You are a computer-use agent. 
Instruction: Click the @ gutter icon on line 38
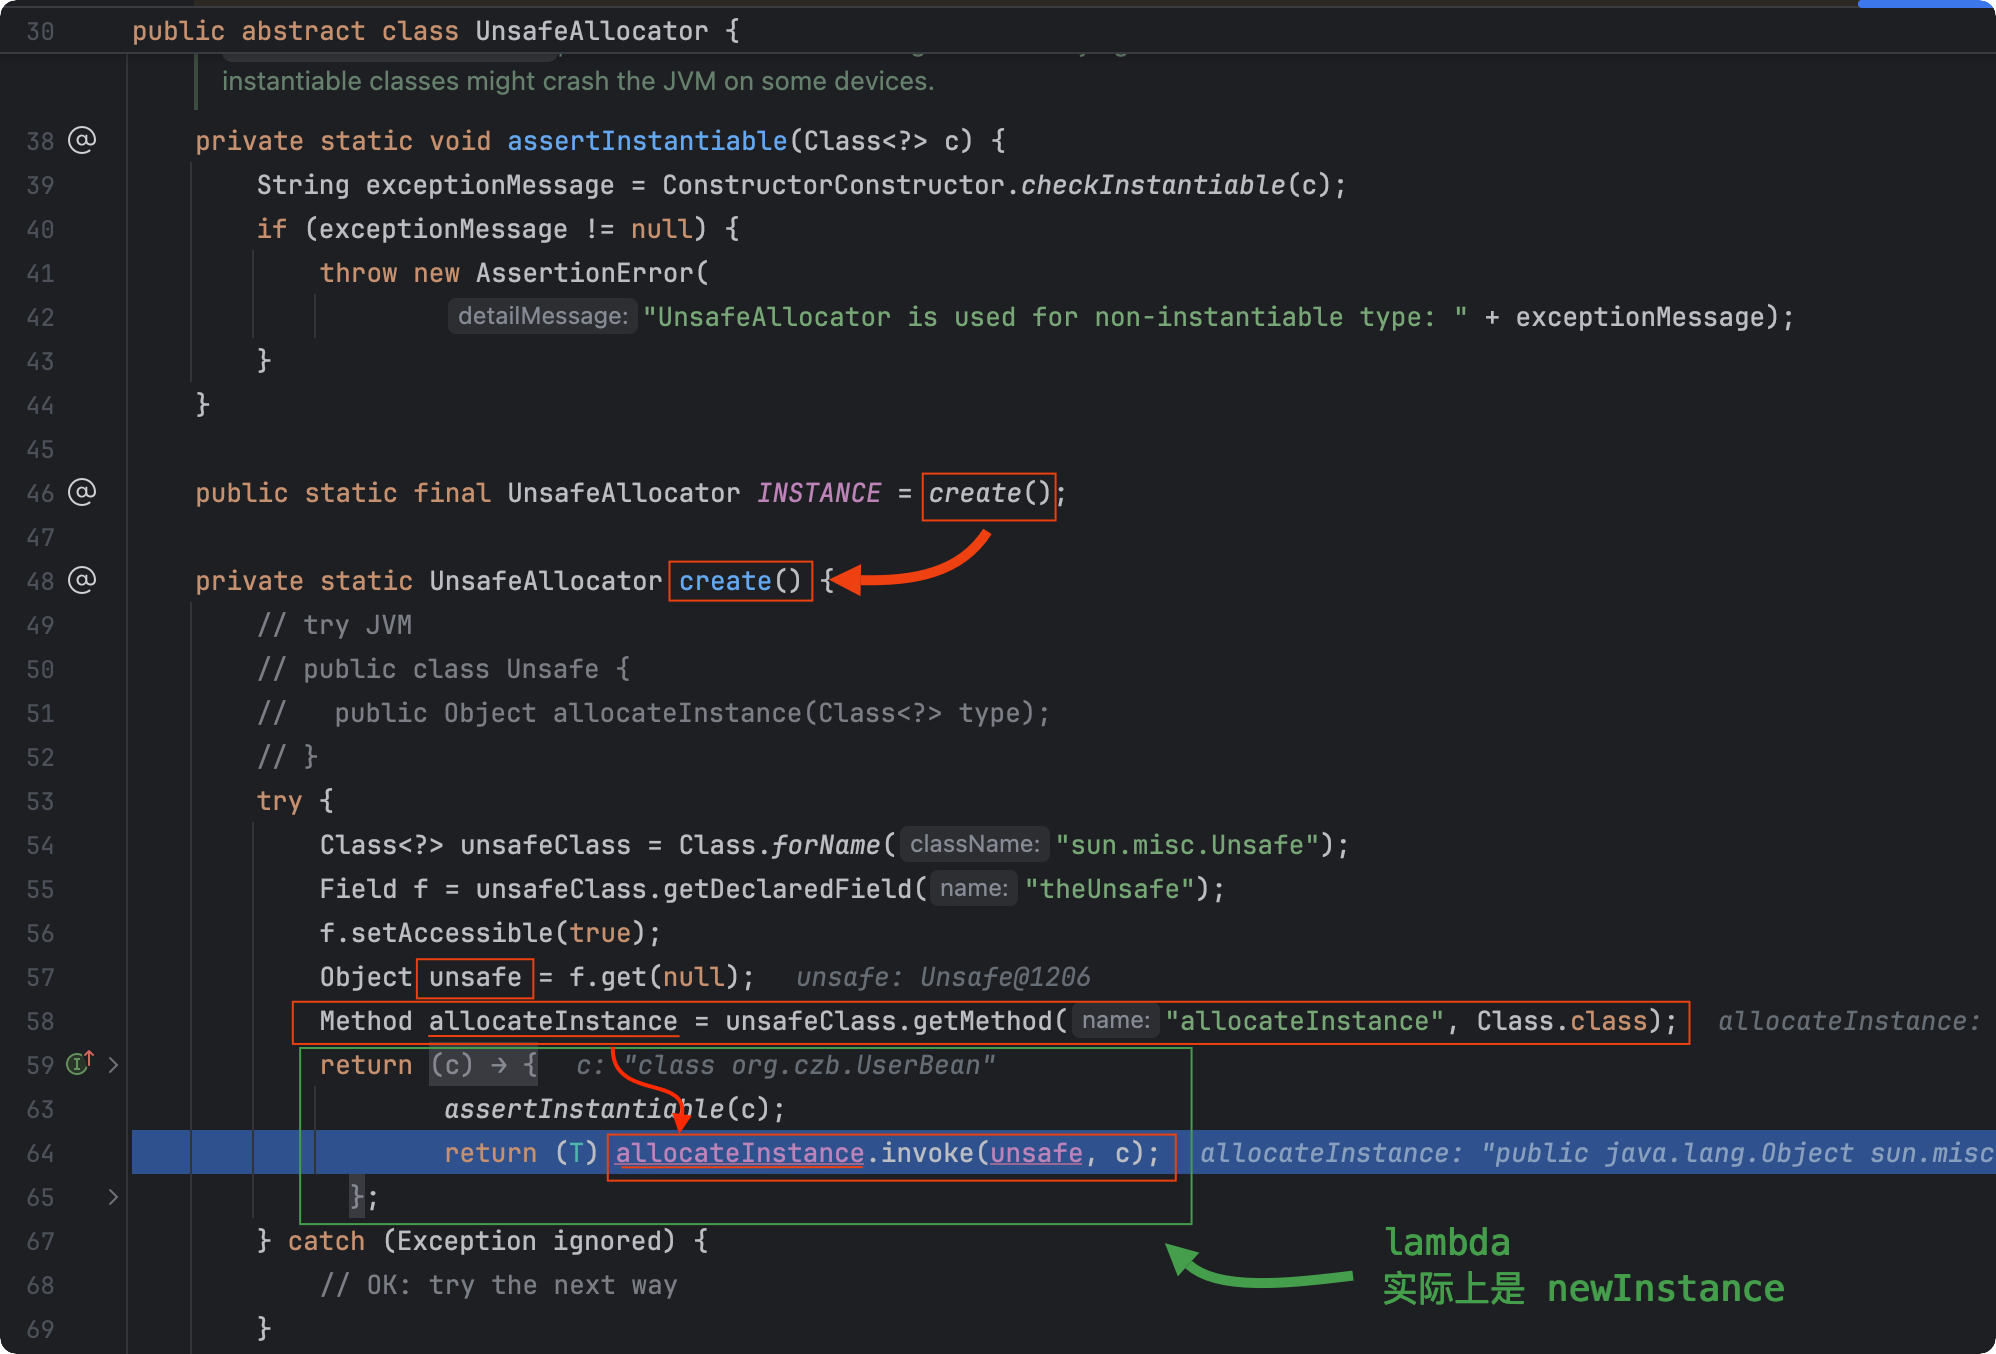(x=82, y=140)
